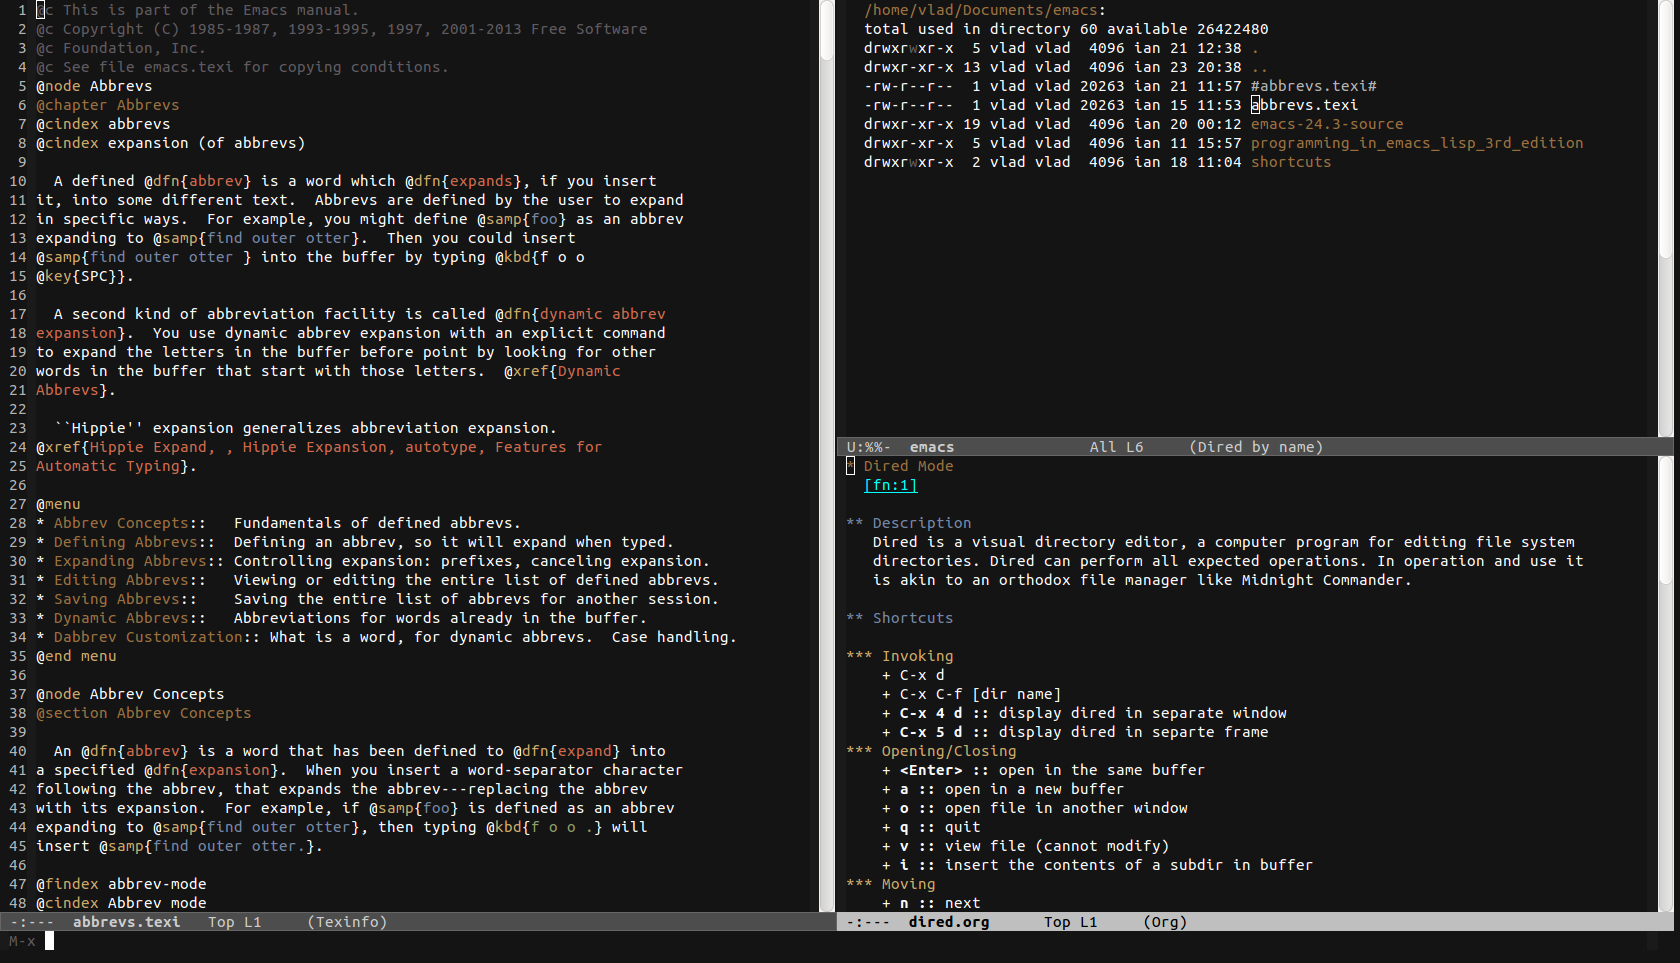The height and width of the screenshot is (963, 1680).
Task: Click the @end menu line
Action: tap(76, 656)
